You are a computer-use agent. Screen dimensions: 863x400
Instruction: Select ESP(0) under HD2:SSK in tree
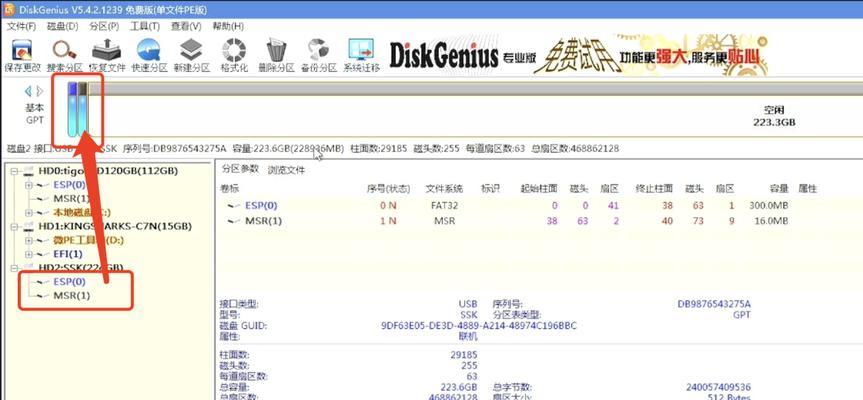(69, 282)
